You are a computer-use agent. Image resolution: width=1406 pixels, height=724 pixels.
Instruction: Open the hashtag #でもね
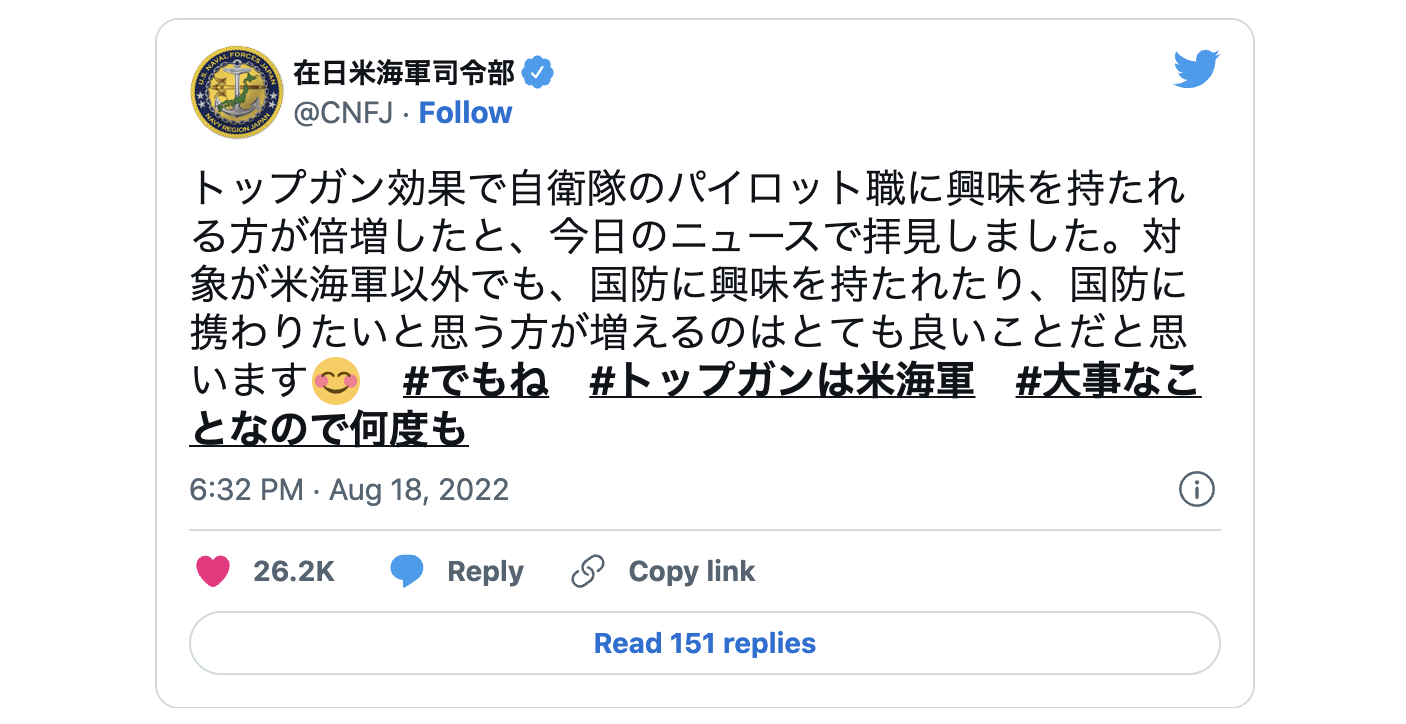click(x=476, y=383)
